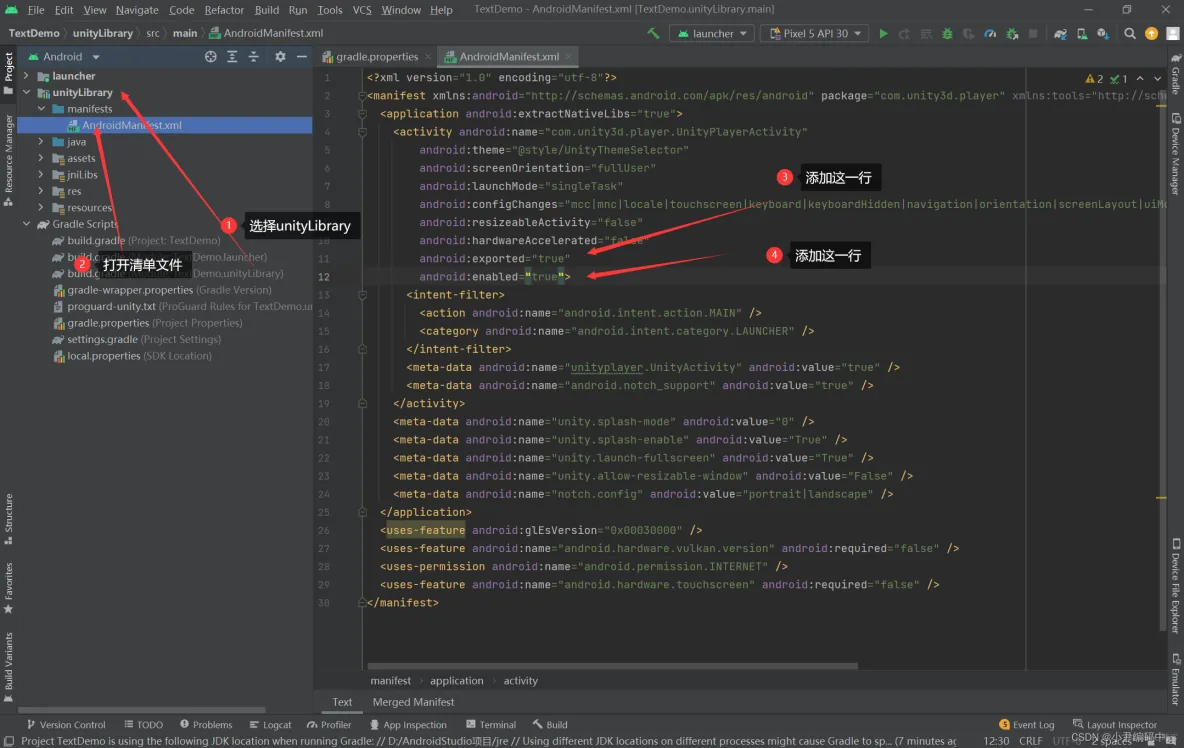Fold the intent-filter block at line 13
Viewport: 1184px width, 748px height.
click(x=362, y=295)
